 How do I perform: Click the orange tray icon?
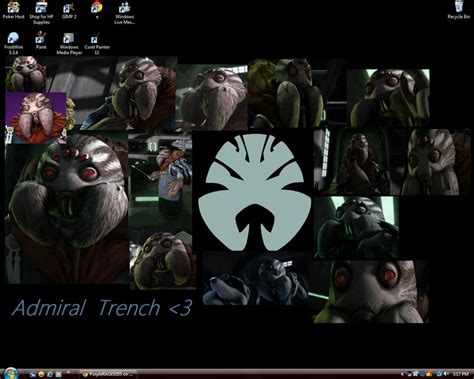pos(429,374)
